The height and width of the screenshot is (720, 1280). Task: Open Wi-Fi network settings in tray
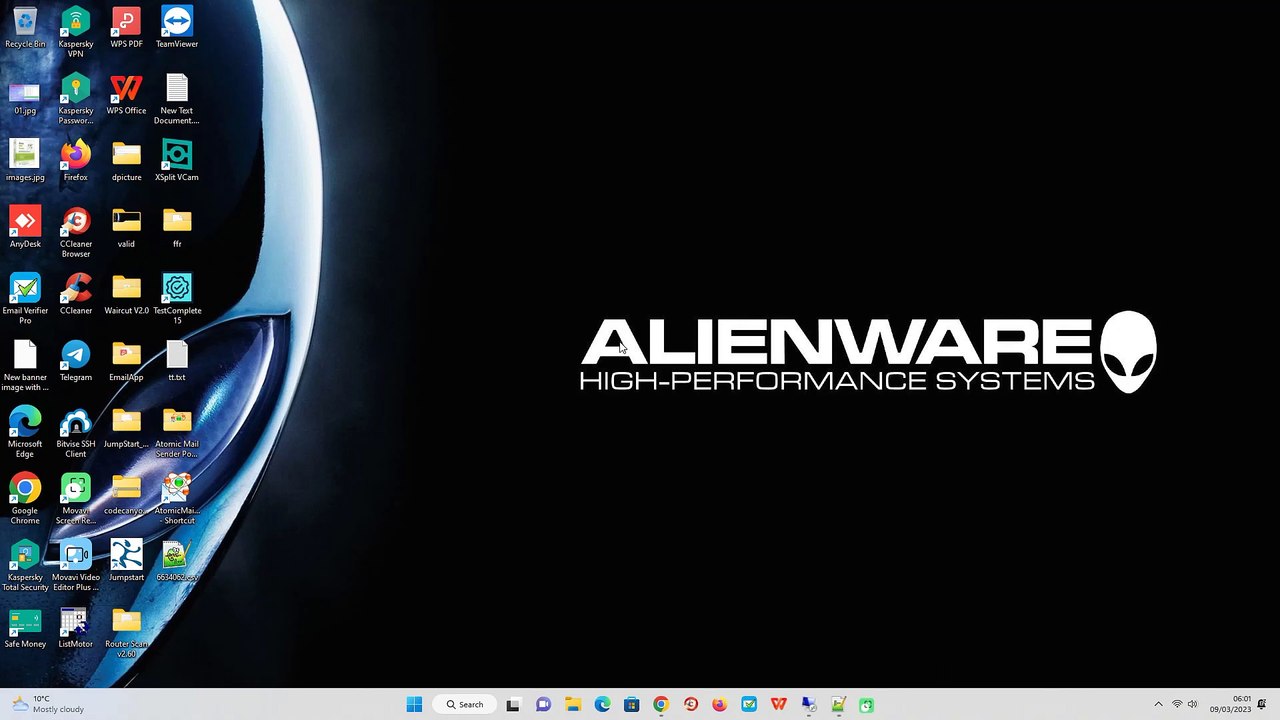[x=1177, y=704]
